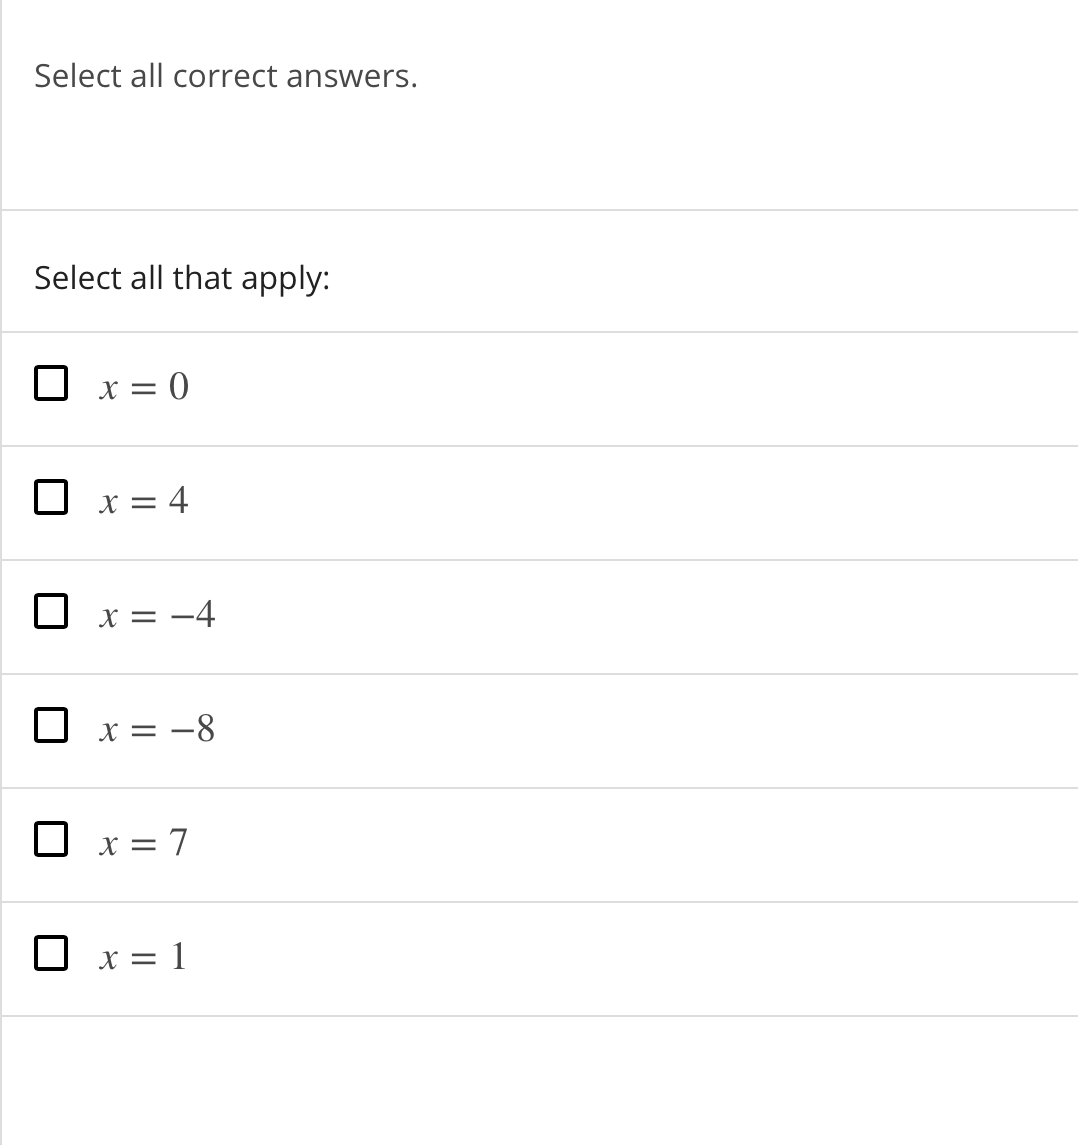Viewport: 1078px width, 1145px height.
Task: Toggle the x = 1 checkbox
Action: click(x=50, y=955)
